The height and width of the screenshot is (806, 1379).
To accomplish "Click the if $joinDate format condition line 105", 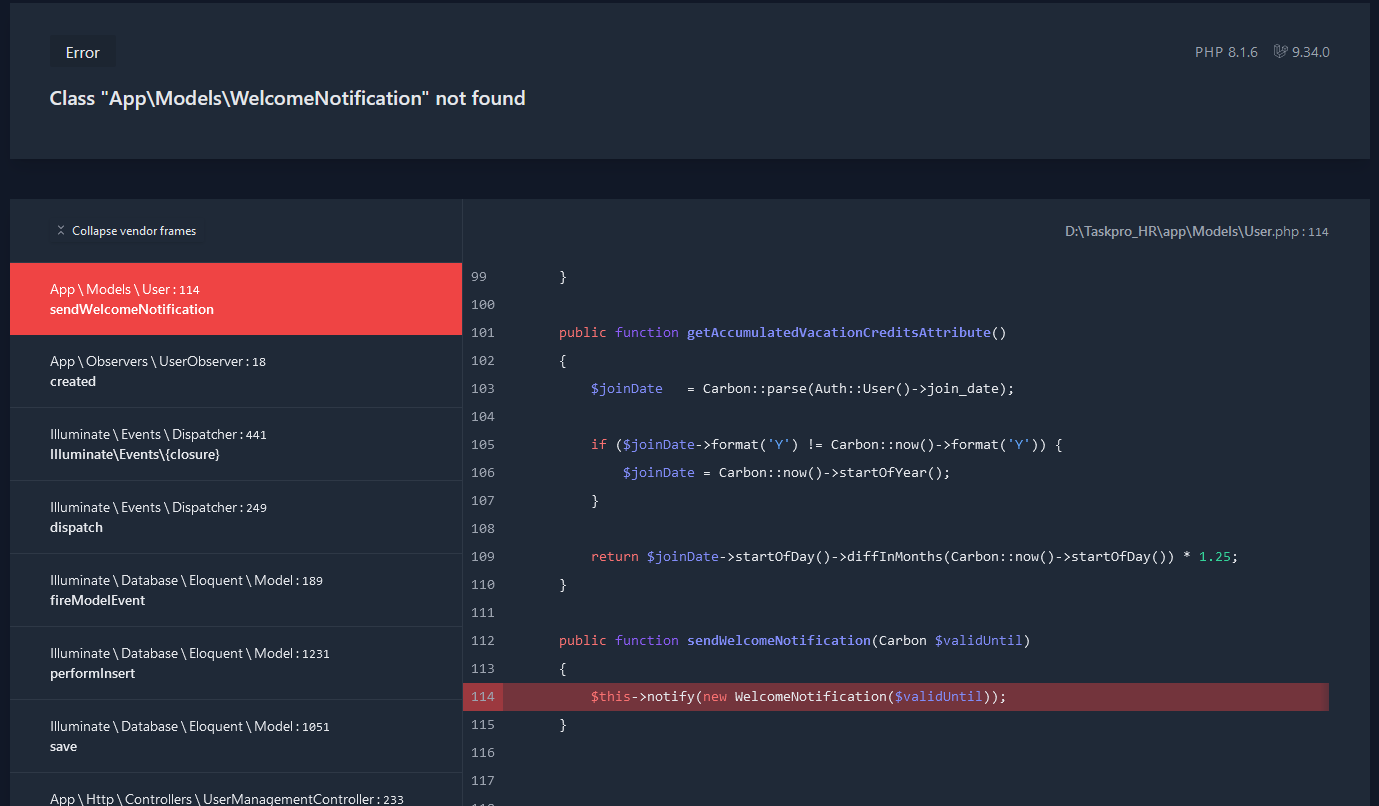I will coord(826,444).
